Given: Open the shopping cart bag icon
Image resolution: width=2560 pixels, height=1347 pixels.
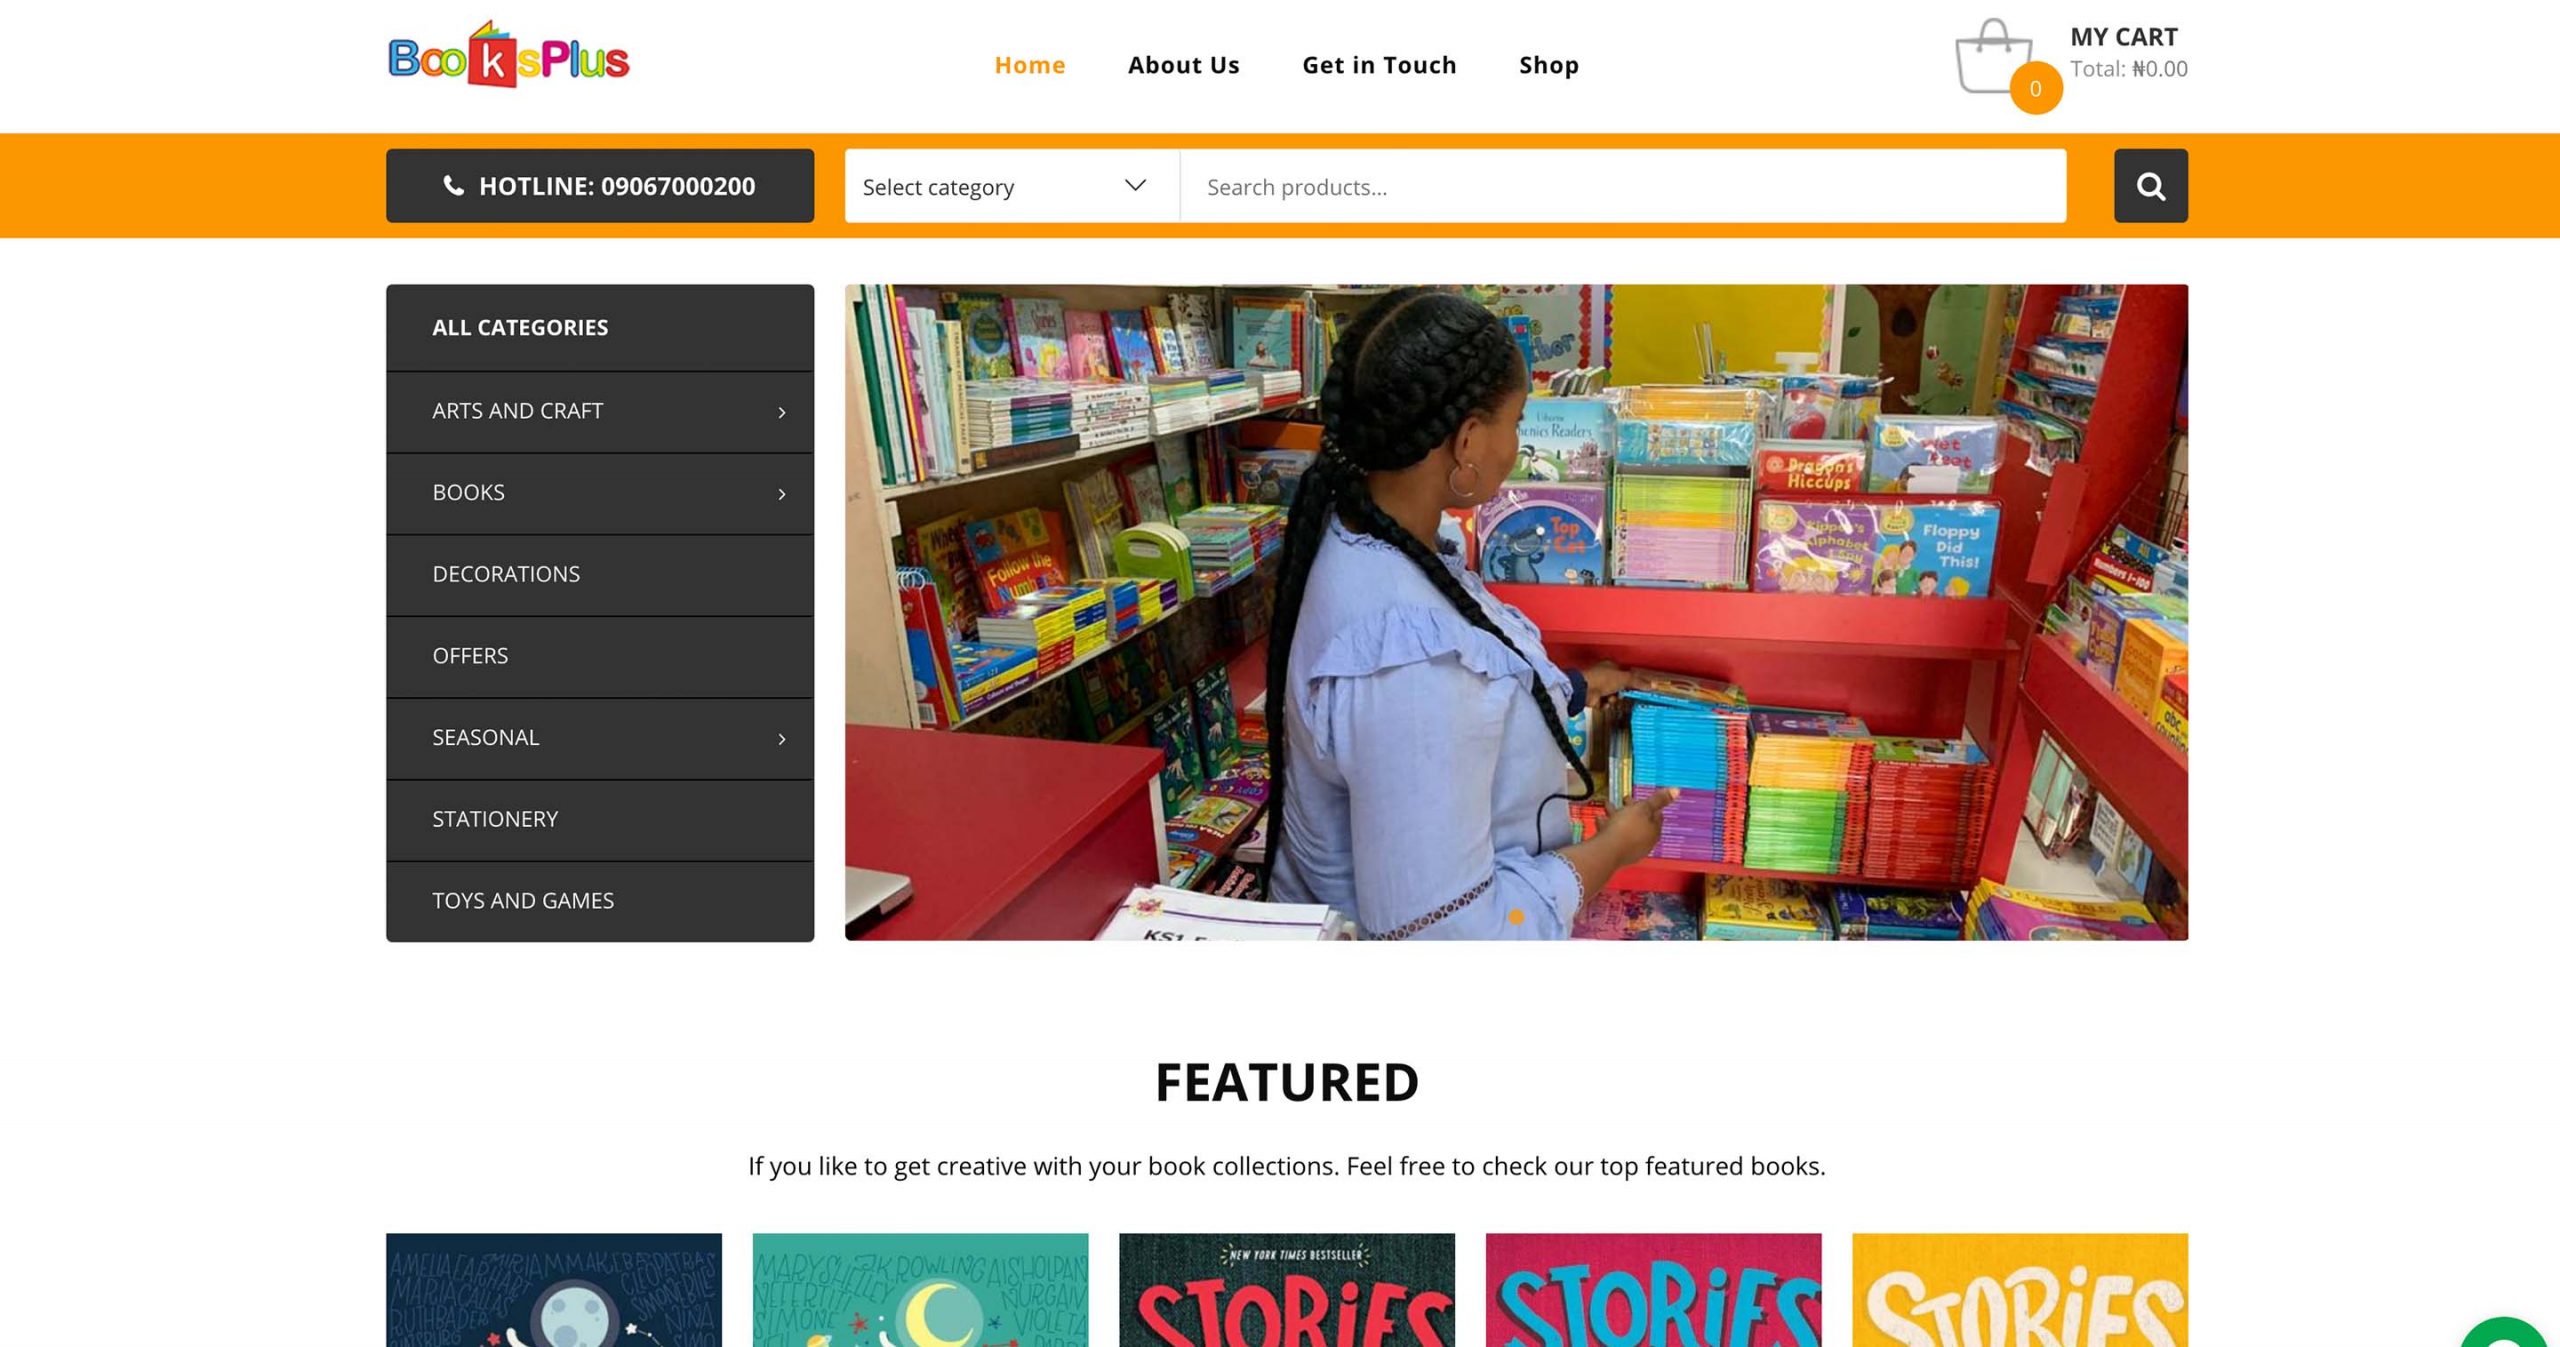Looking at the screenshot, I should click(1992, 56).
